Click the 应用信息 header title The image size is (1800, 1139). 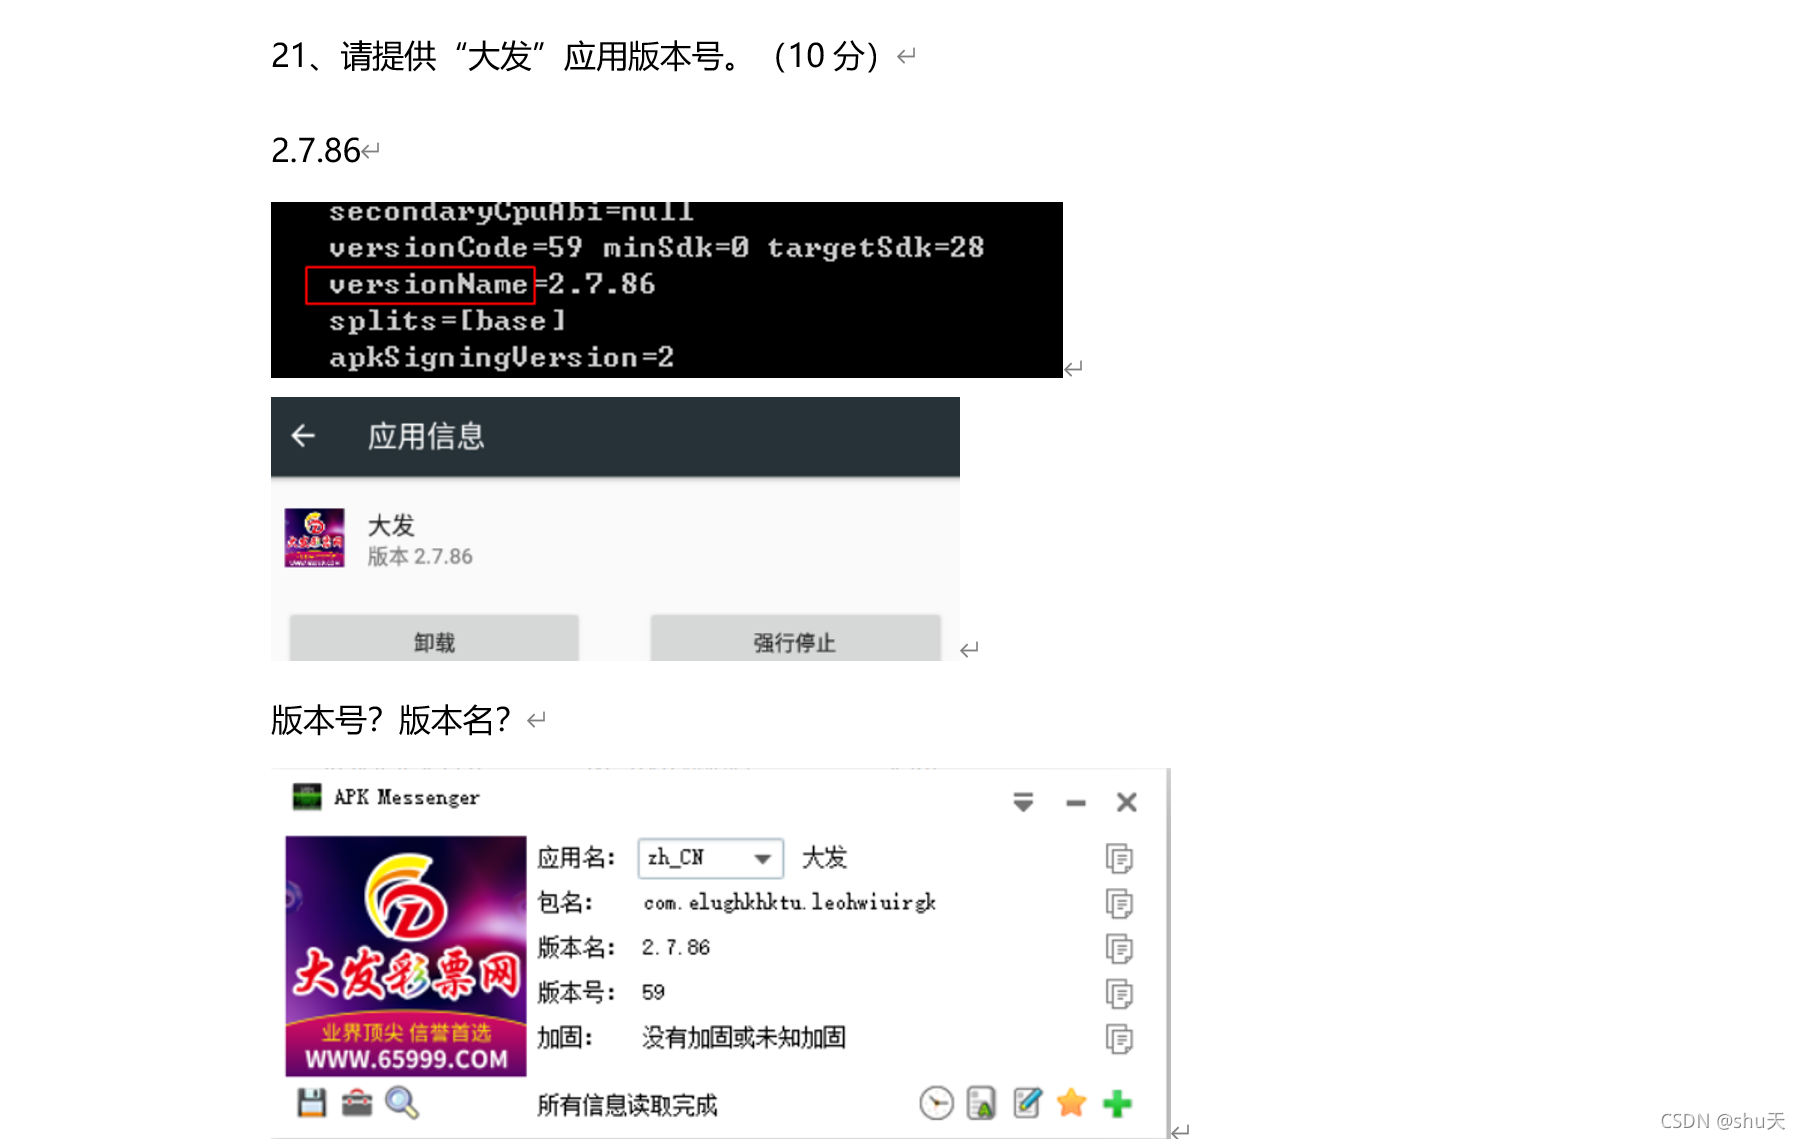[x=426, y=436]
